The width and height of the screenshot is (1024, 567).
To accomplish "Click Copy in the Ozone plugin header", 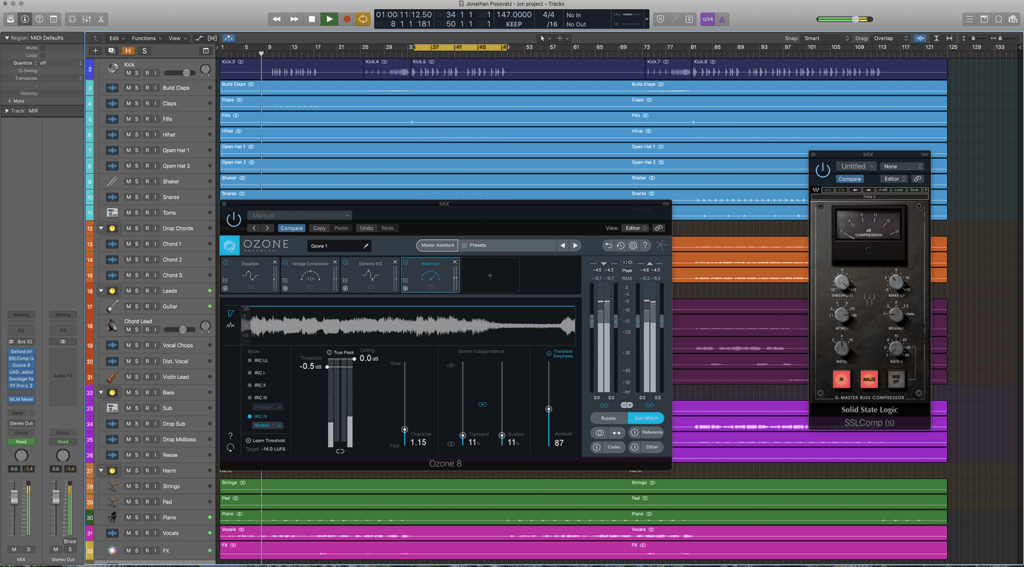I will click(319, 228).
